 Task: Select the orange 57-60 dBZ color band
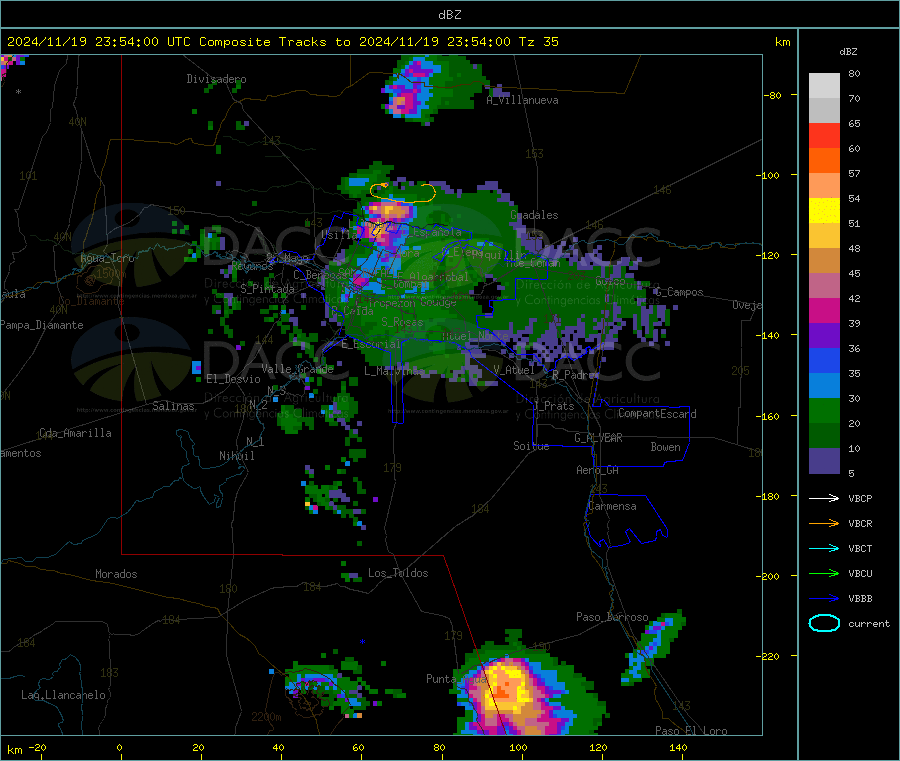[x=824, y=161]
